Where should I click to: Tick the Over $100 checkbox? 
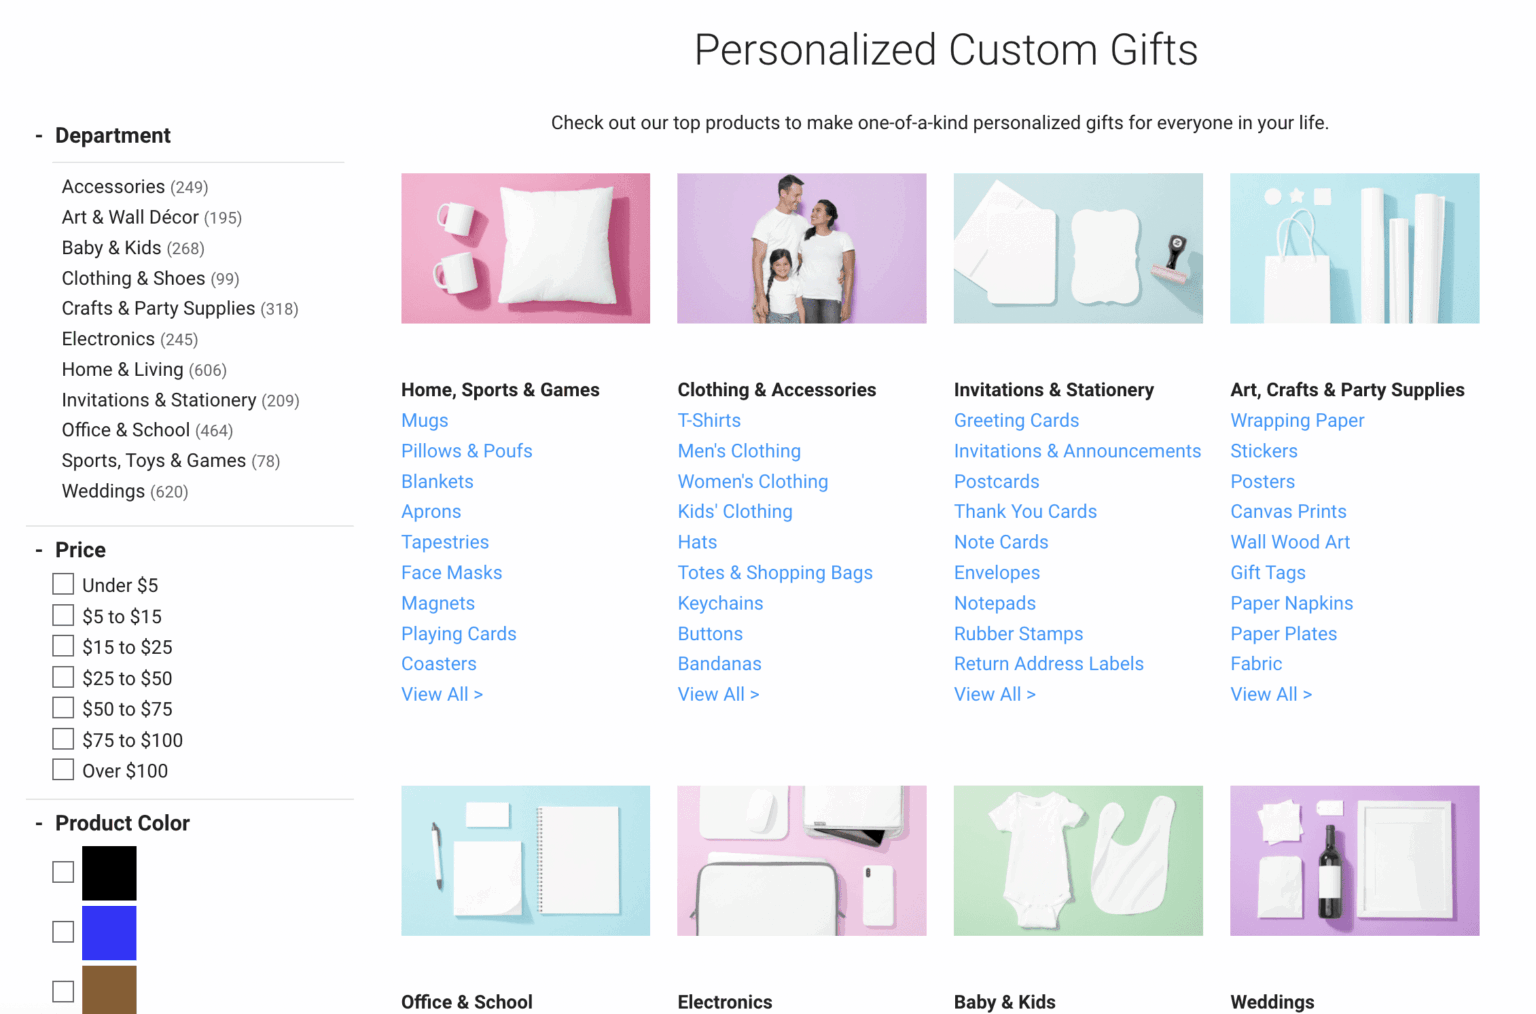(x=63, y=770)
